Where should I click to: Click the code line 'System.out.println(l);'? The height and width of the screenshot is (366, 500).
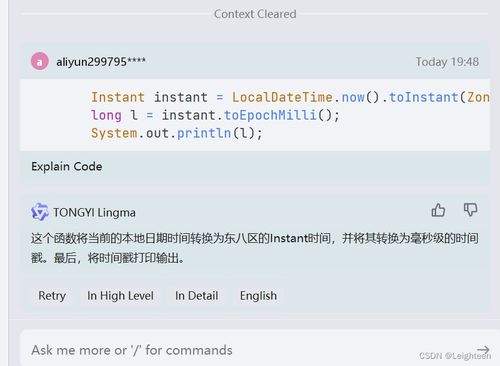coord(177,133)
